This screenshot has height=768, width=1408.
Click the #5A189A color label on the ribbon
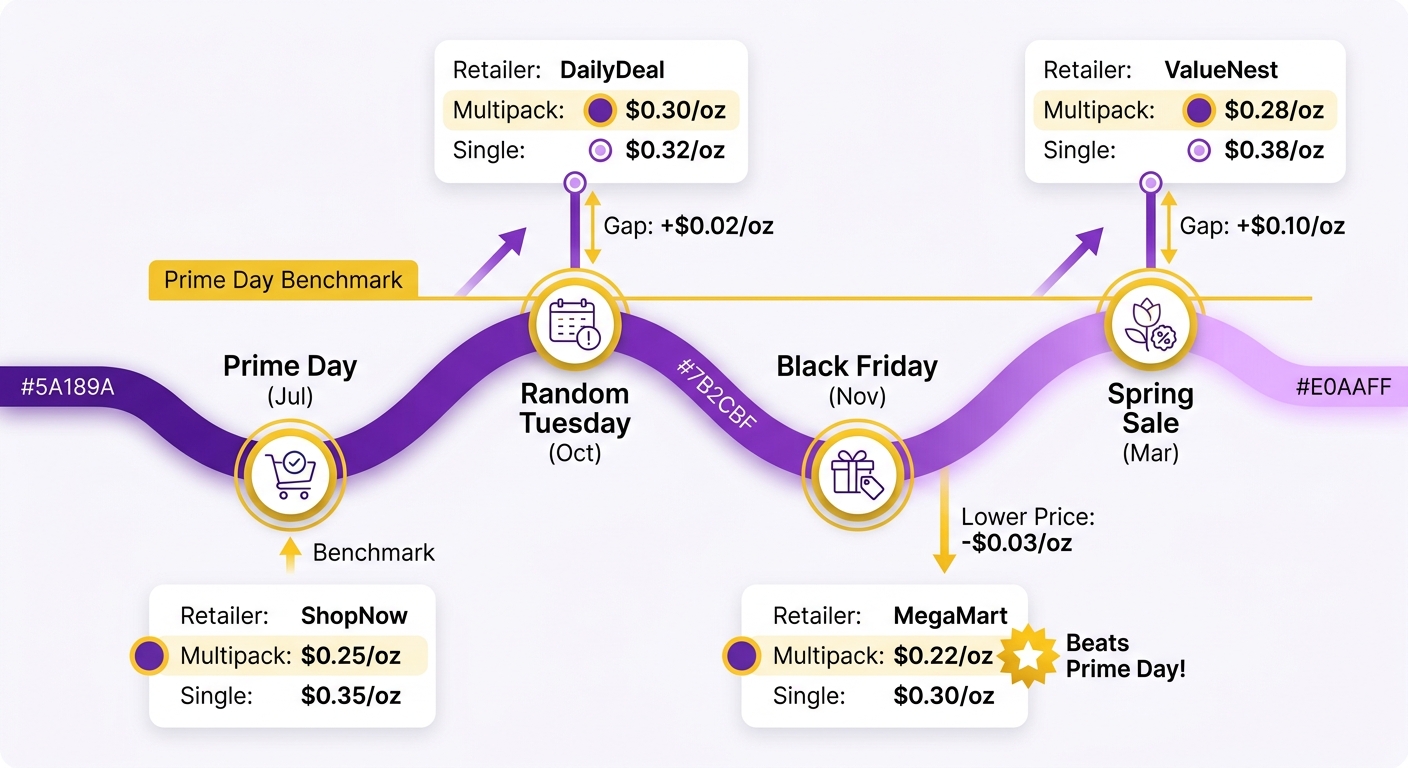[67, 387]
